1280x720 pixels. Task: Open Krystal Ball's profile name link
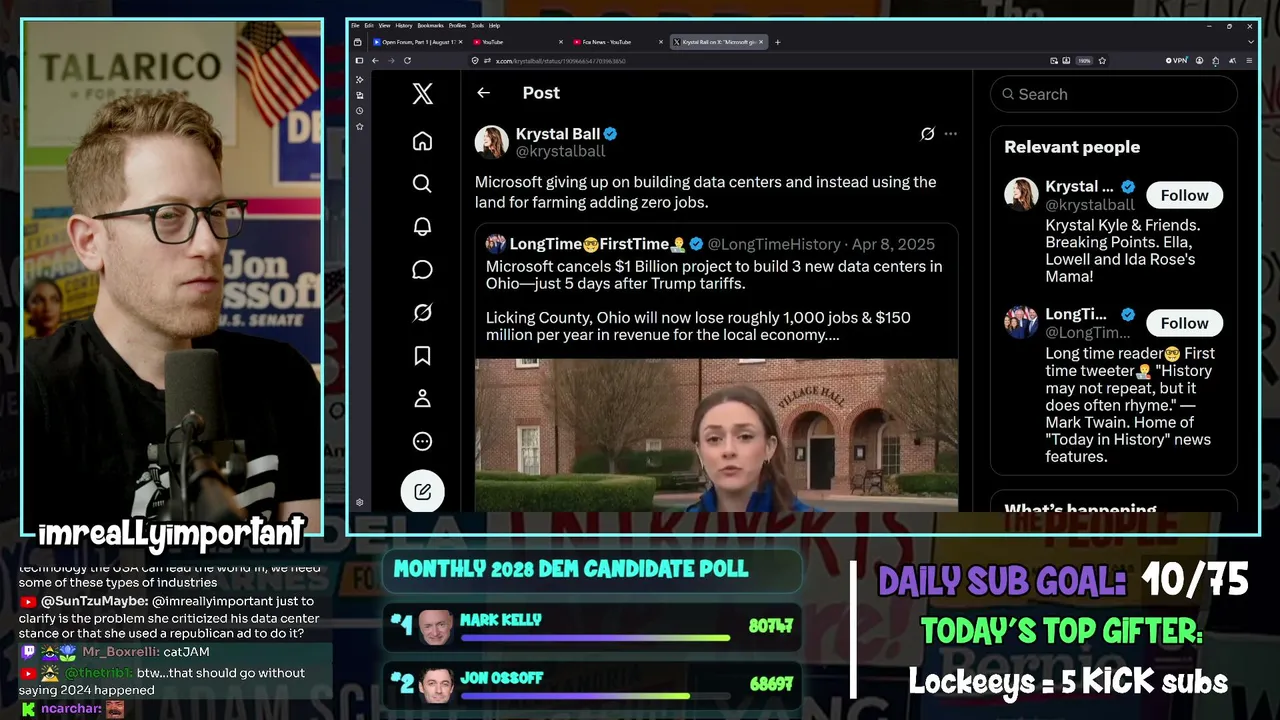tap(557, 134)
